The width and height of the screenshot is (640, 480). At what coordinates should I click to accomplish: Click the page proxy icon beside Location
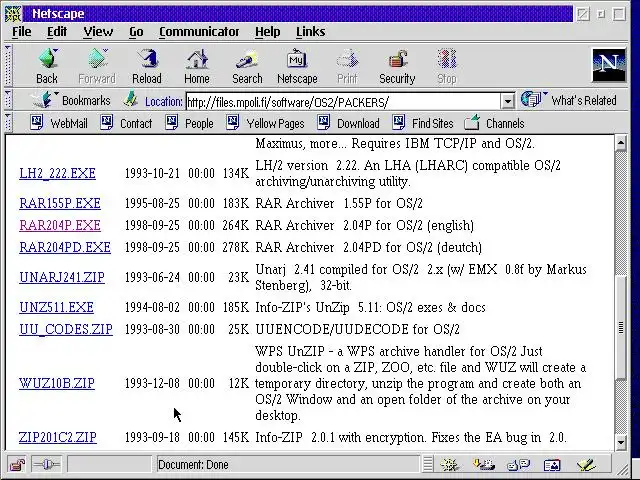pos(131,99)
